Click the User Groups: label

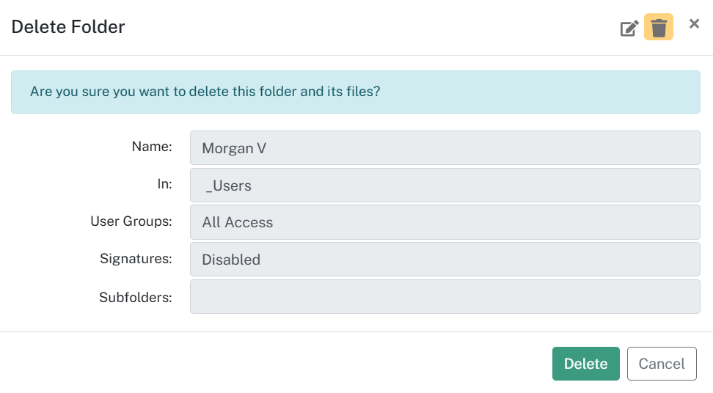point(131,222)
